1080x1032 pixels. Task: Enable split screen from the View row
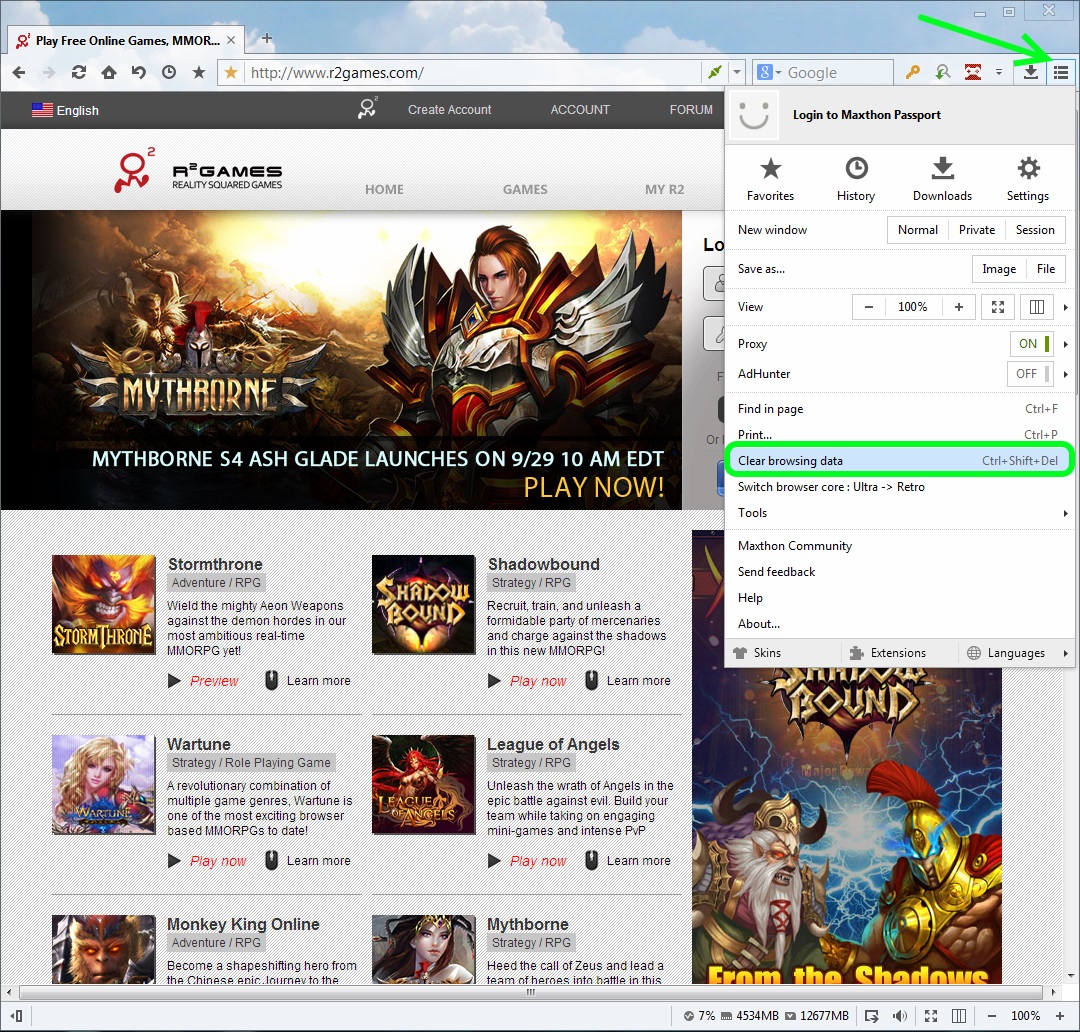tap(1037, 307)
